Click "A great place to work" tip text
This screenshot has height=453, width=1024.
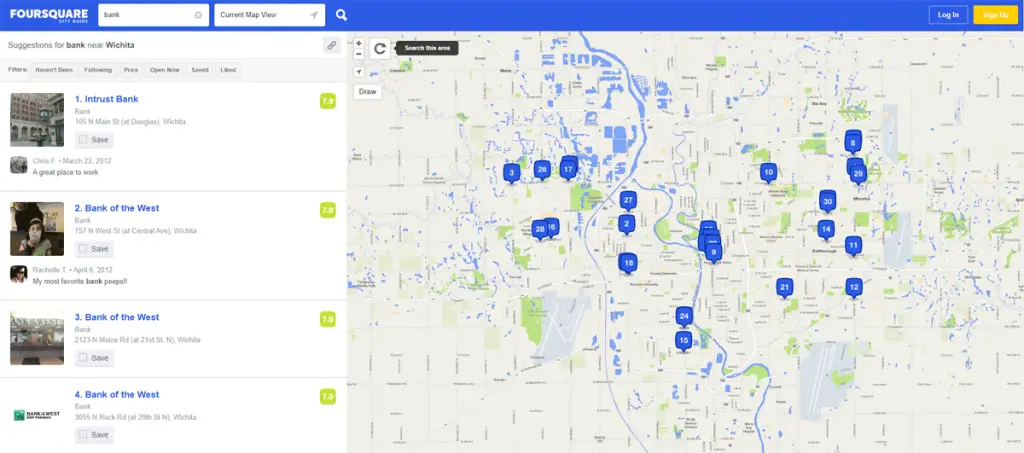tap(65, 172)
